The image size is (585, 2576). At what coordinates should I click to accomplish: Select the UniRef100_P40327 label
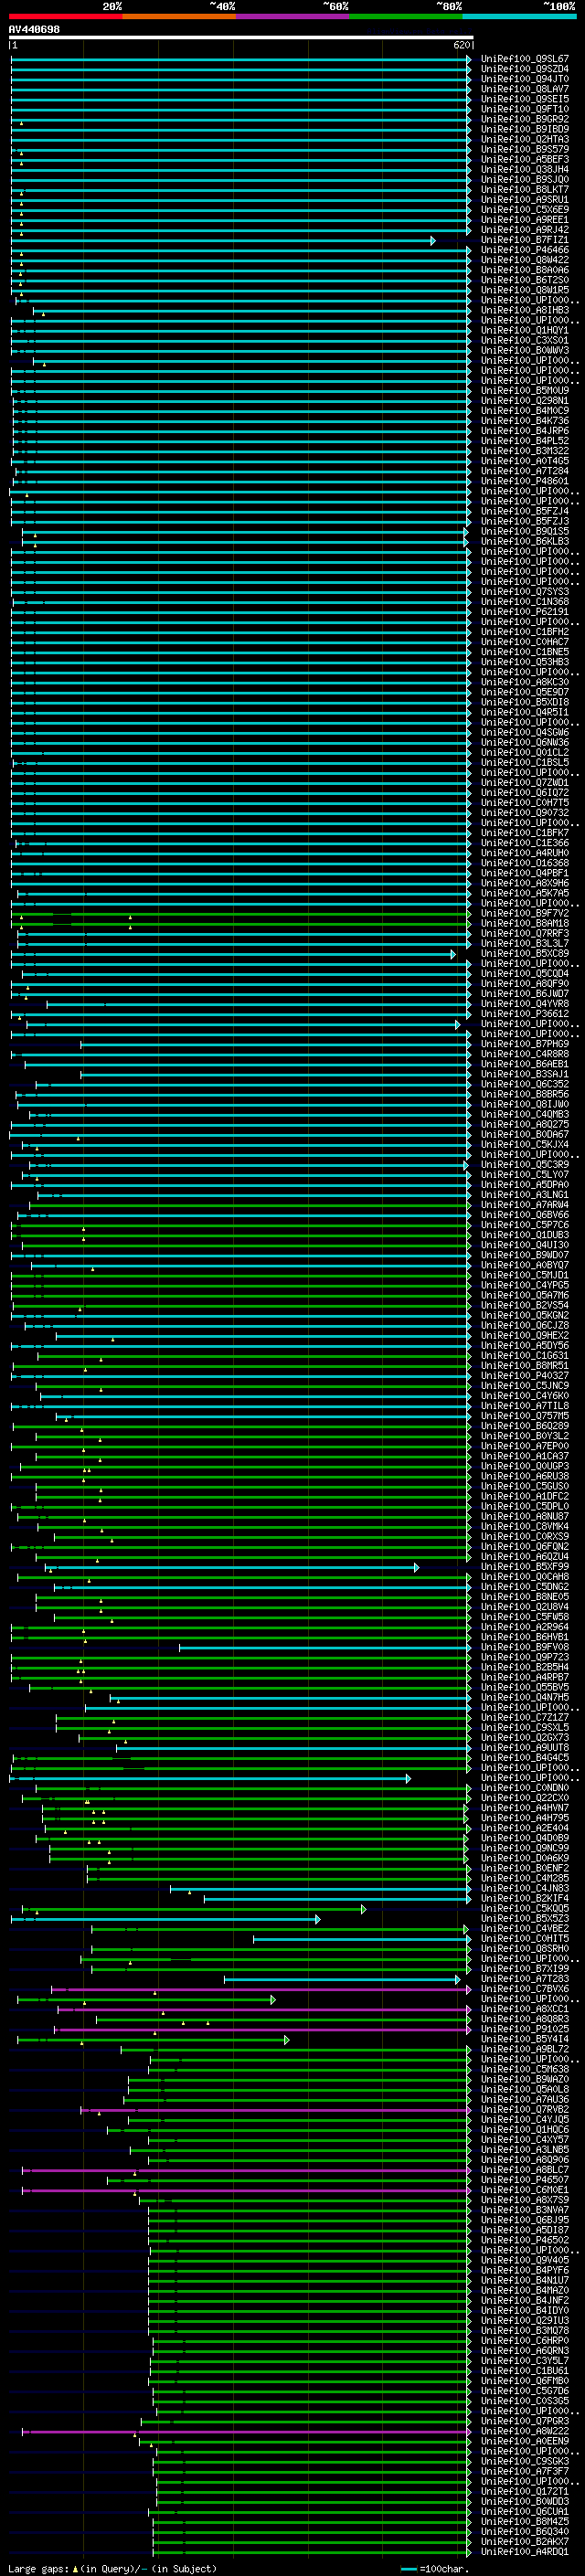tap(525, 1375)
